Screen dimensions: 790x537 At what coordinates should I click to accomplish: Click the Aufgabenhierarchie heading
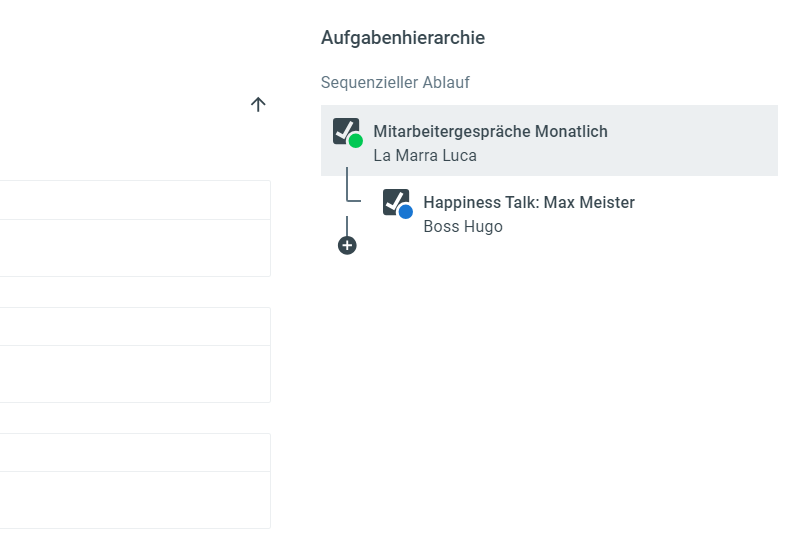coord(402,38)
